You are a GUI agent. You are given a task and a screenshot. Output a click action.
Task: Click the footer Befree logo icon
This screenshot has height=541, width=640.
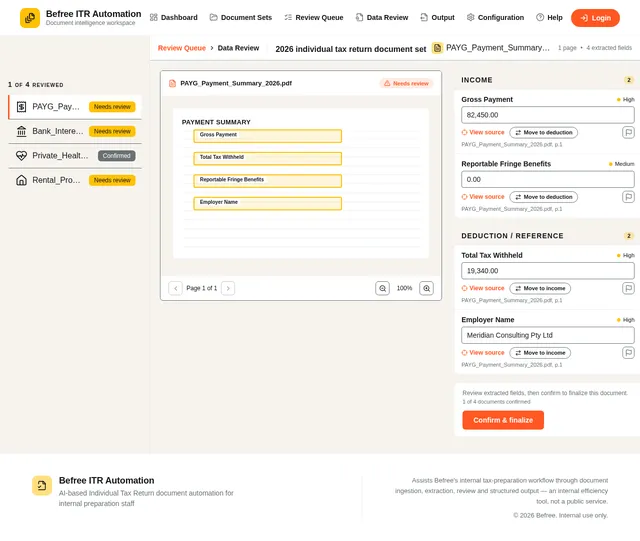pos(42,485)
